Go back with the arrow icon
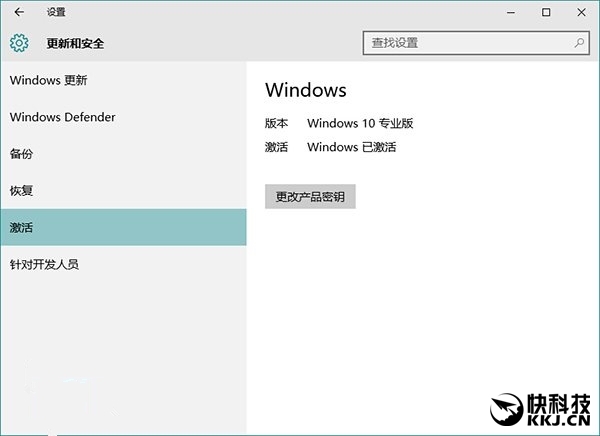The height and width of the screenshot is (436, 600). 19,12
